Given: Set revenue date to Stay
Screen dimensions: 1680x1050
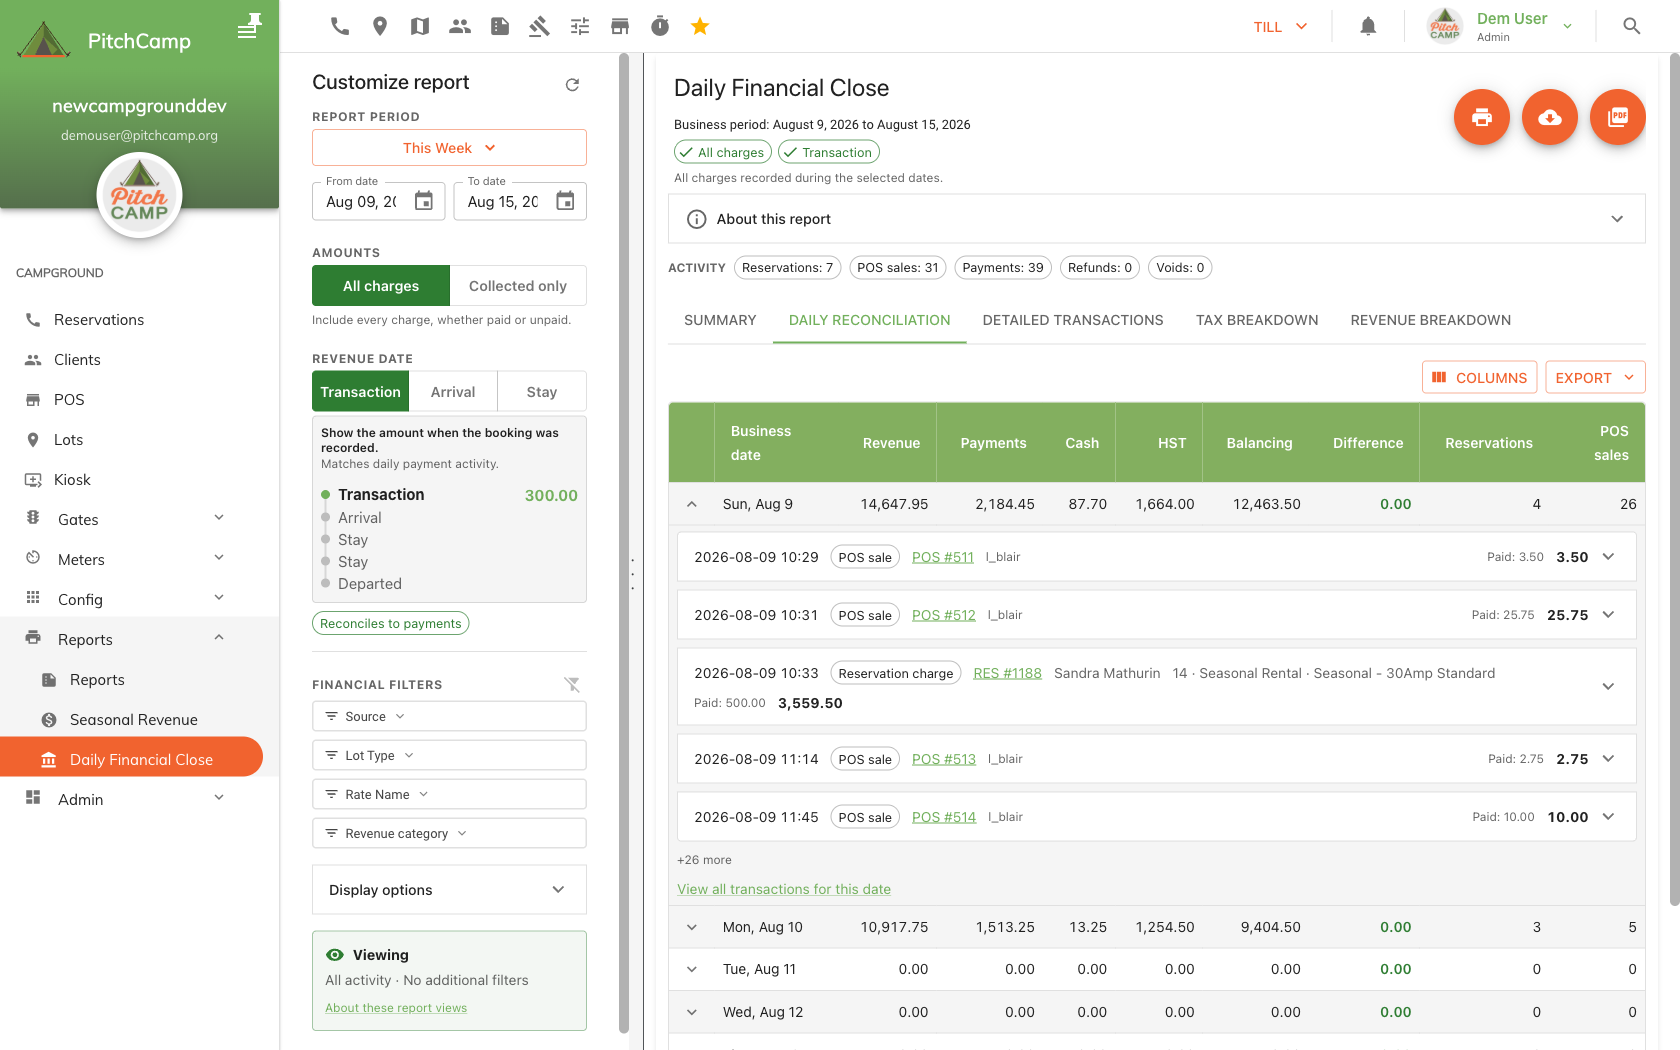Looking at the screenshot, I should [x=542, y=392].
